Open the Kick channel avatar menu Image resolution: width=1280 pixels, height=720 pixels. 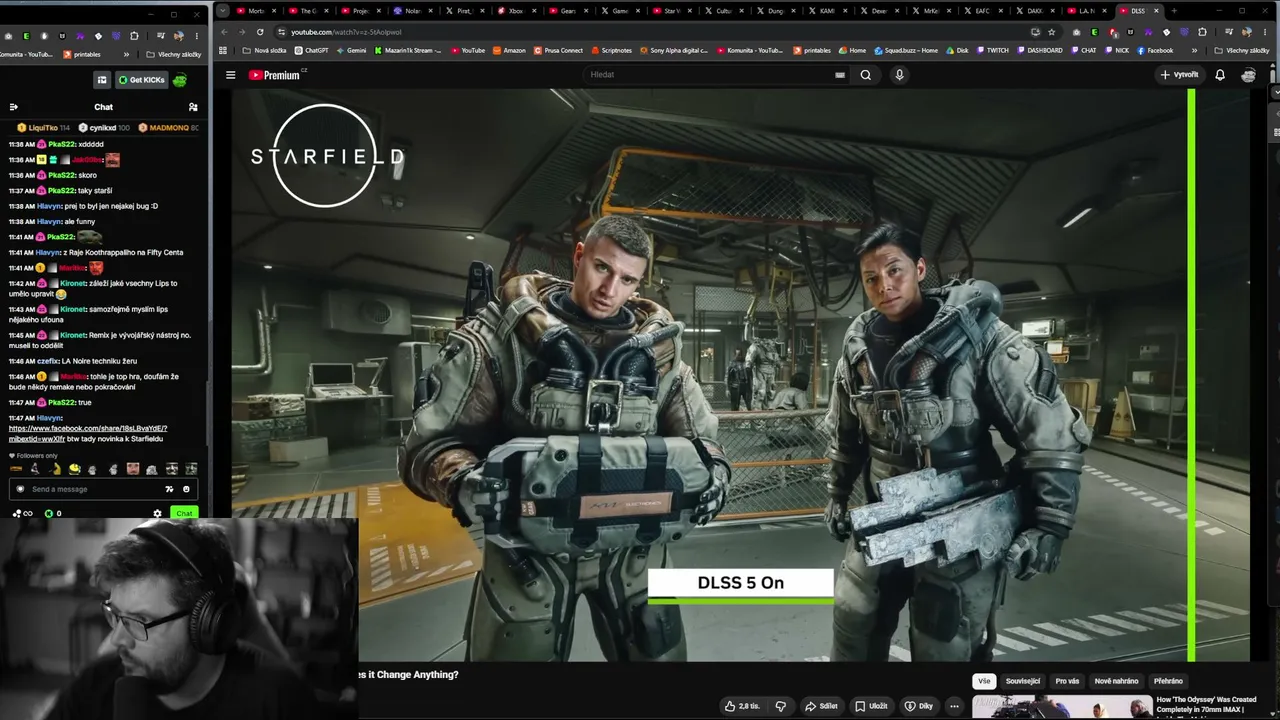179,80
